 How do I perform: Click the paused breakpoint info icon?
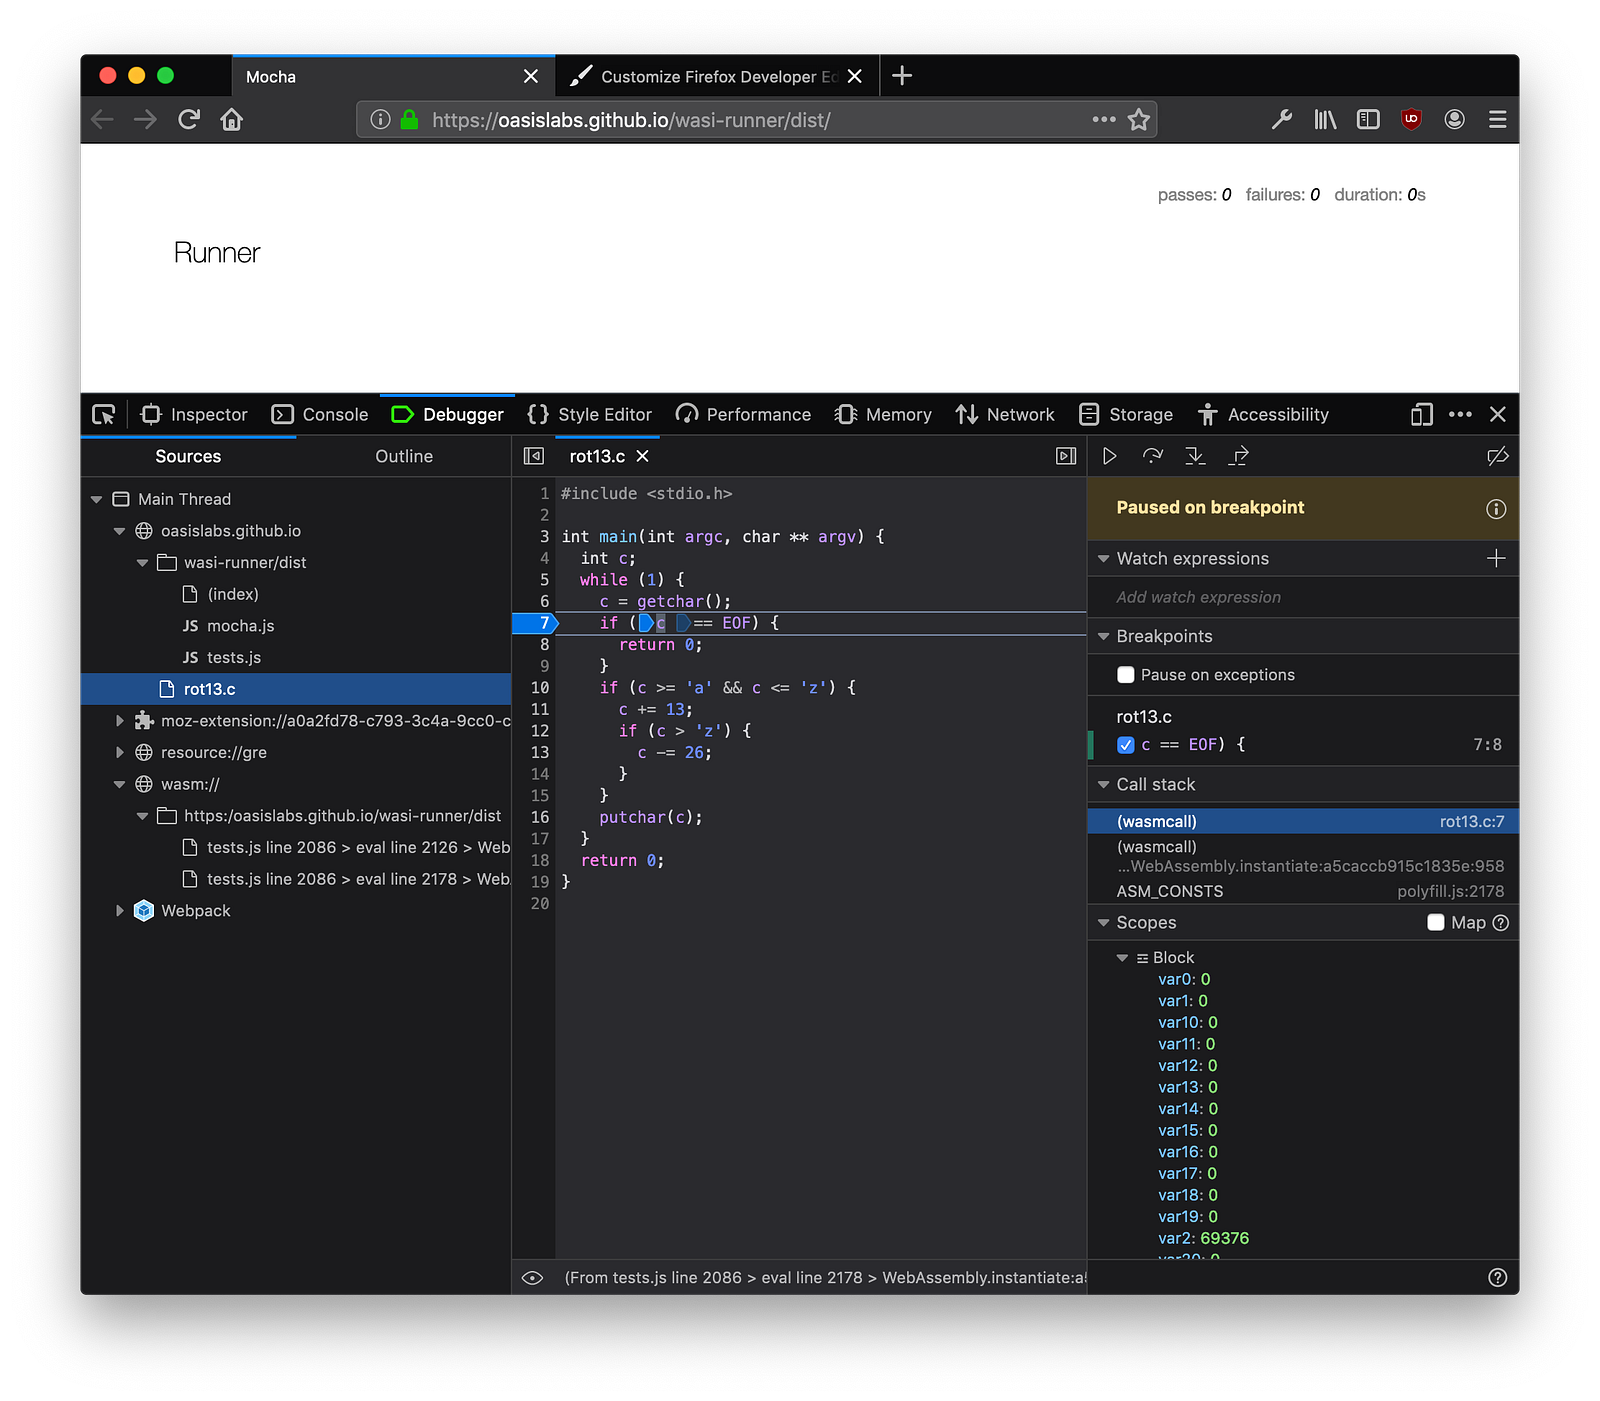pos(1496,509)
